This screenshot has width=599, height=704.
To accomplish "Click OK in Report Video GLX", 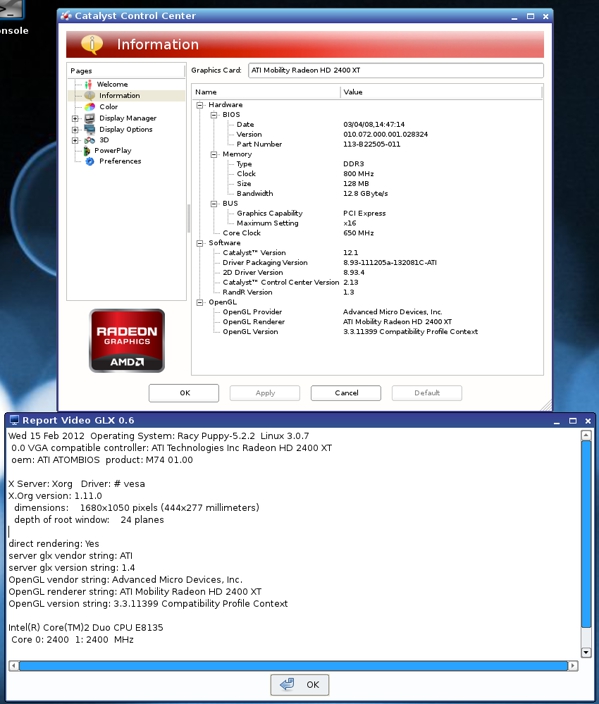I will coord(300,685).
